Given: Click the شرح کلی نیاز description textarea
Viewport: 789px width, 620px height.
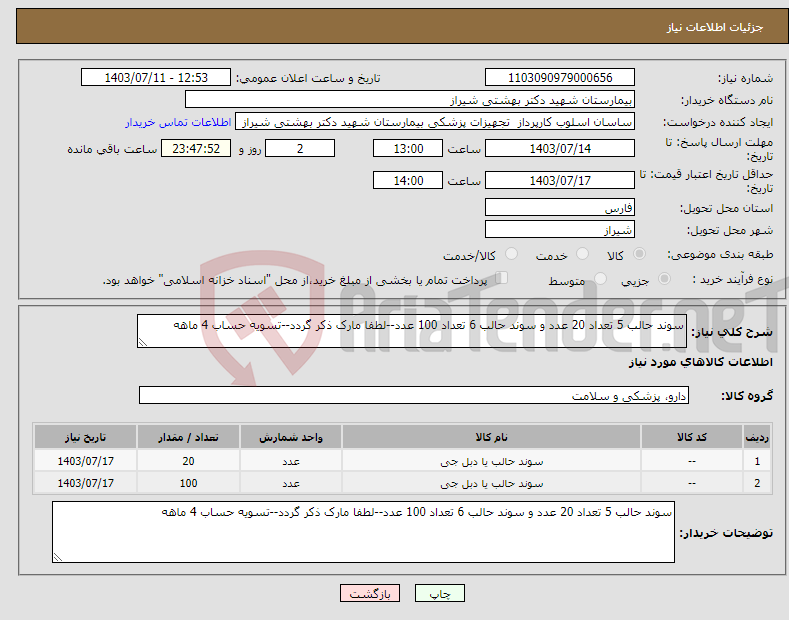Looking at the screenshot, I should pyautogui.click(x=412, y=331).
